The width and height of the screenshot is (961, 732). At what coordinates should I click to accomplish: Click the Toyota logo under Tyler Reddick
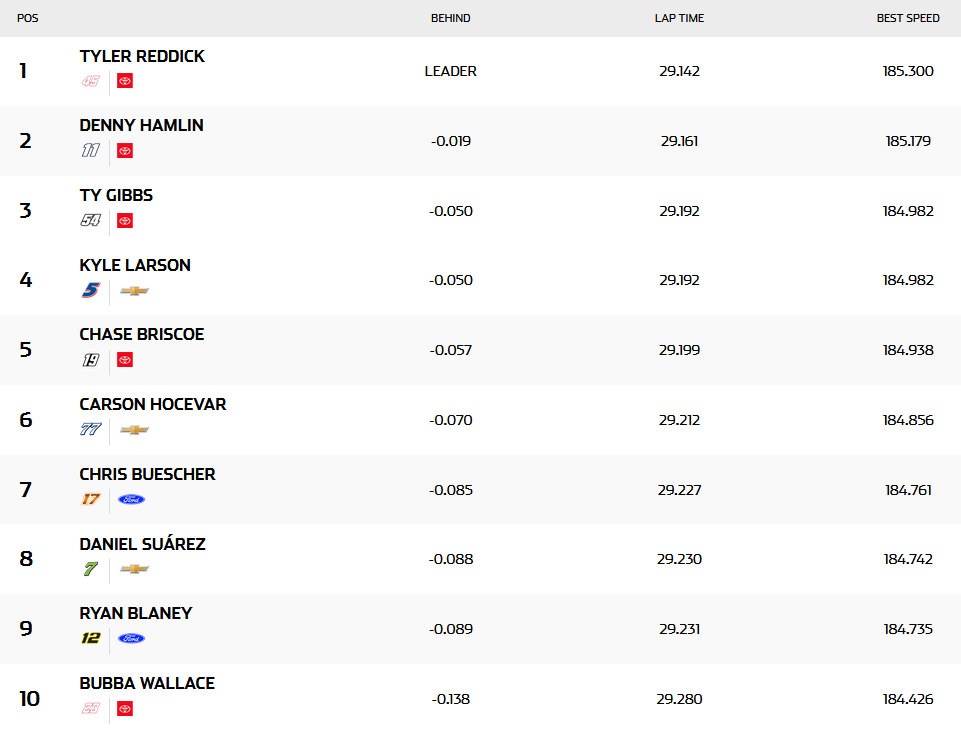pyautogui.click(x=125, y=81)
